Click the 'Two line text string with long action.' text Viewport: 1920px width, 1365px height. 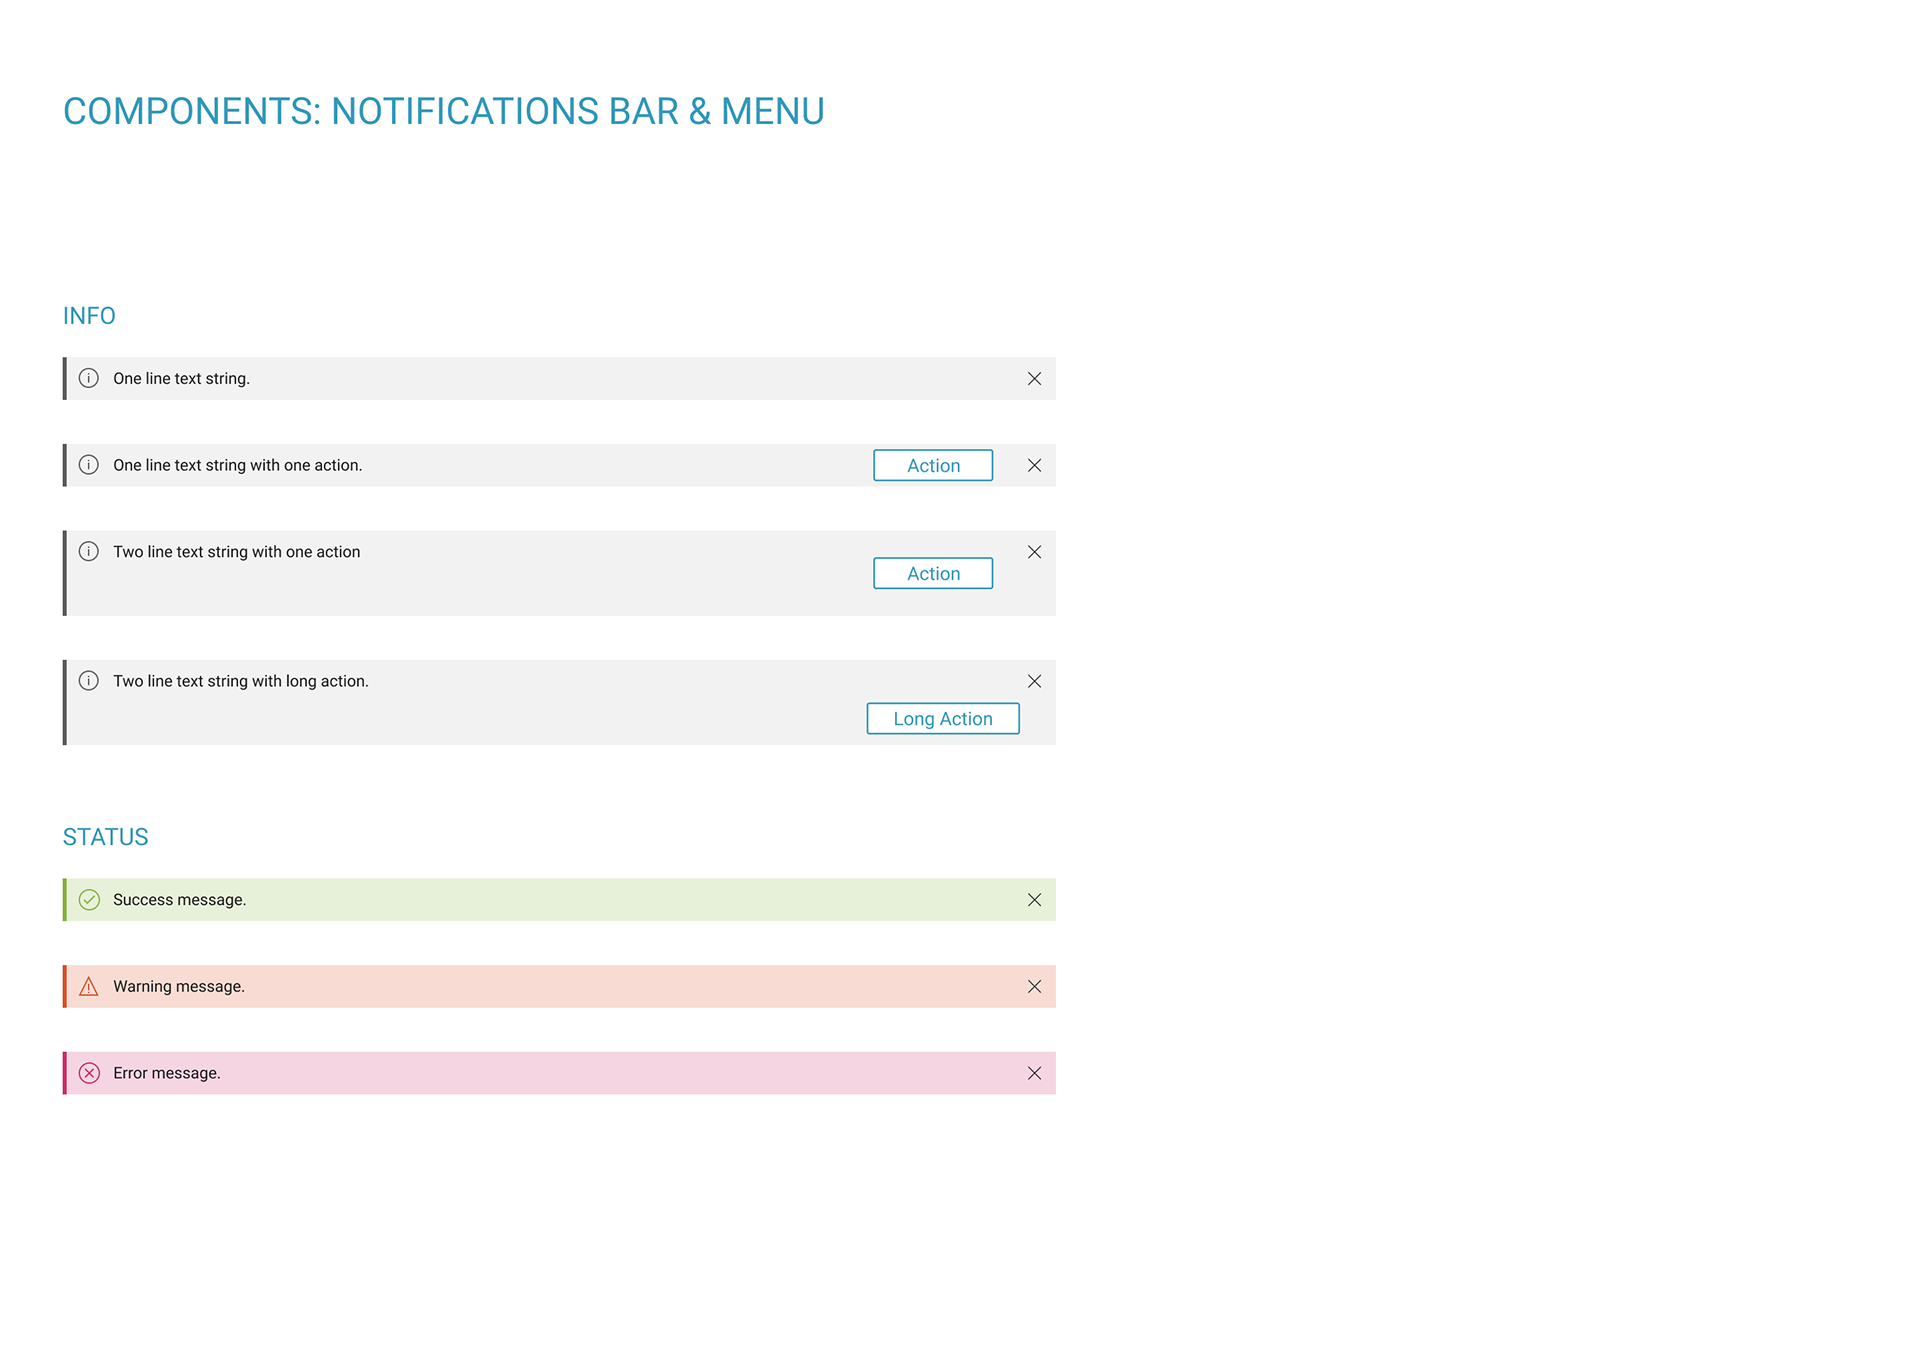[241, 681]
